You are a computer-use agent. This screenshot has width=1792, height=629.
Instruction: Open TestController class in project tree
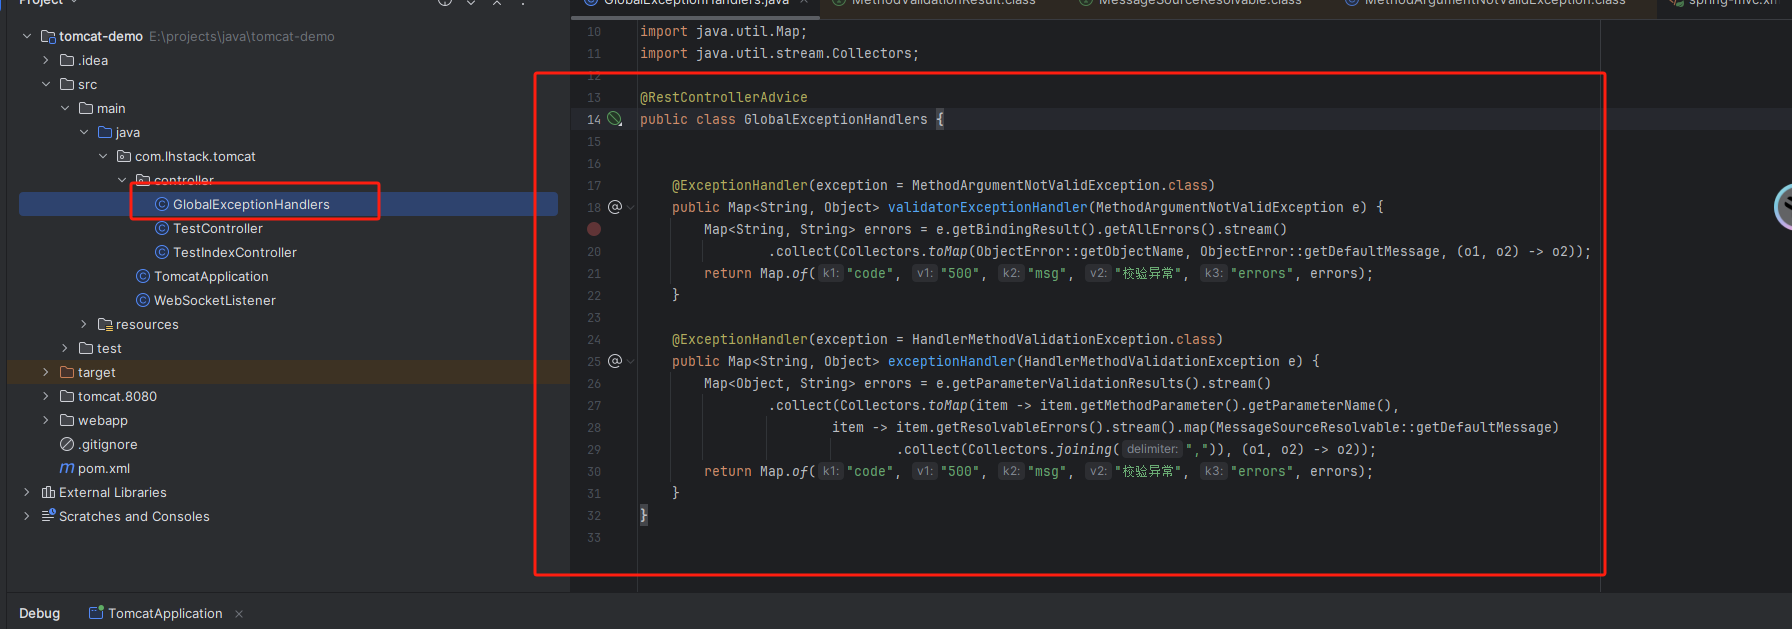coord(217,228)
